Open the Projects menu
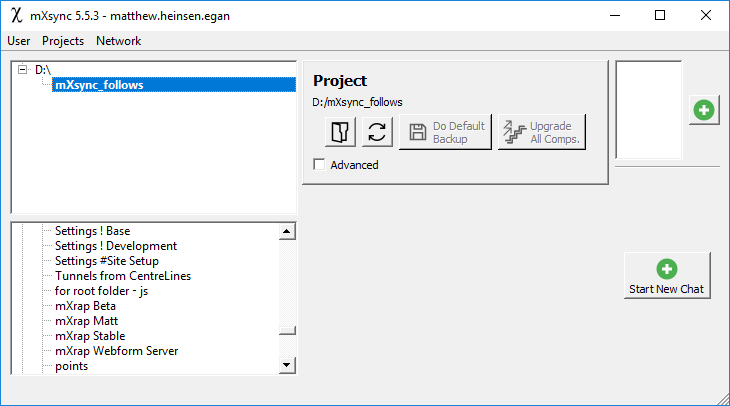The width and height of the screenshot is (730, 406). (63, 41)
